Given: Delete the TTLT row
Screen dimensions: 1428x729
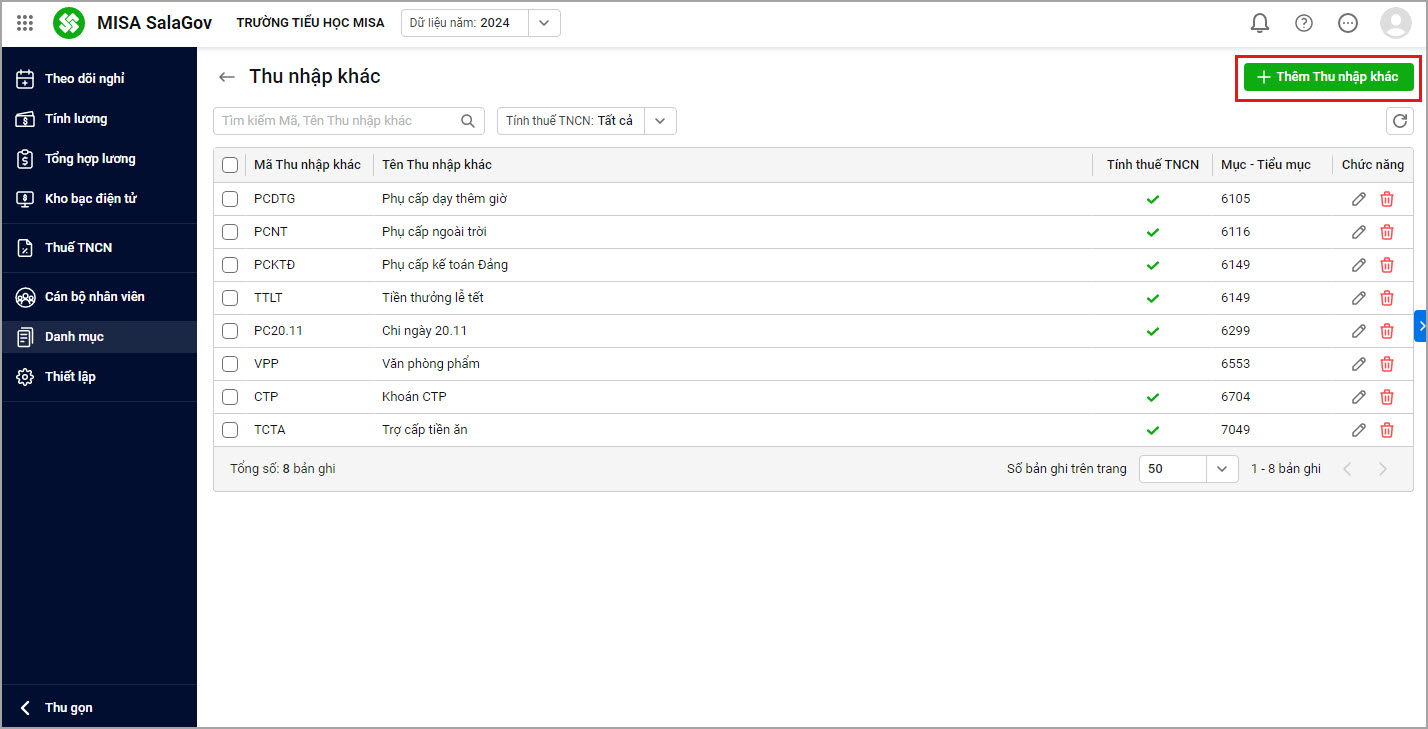Looking at the screenshot, I should click(x=1387, y=298).
